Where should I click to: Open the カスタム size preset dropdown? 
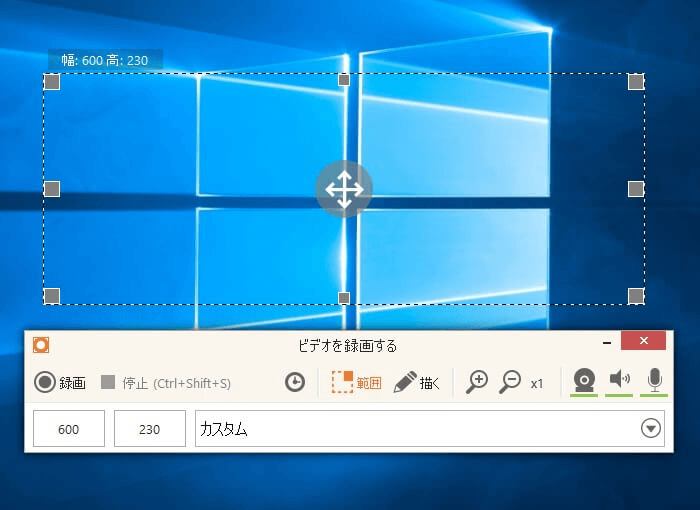429,429
